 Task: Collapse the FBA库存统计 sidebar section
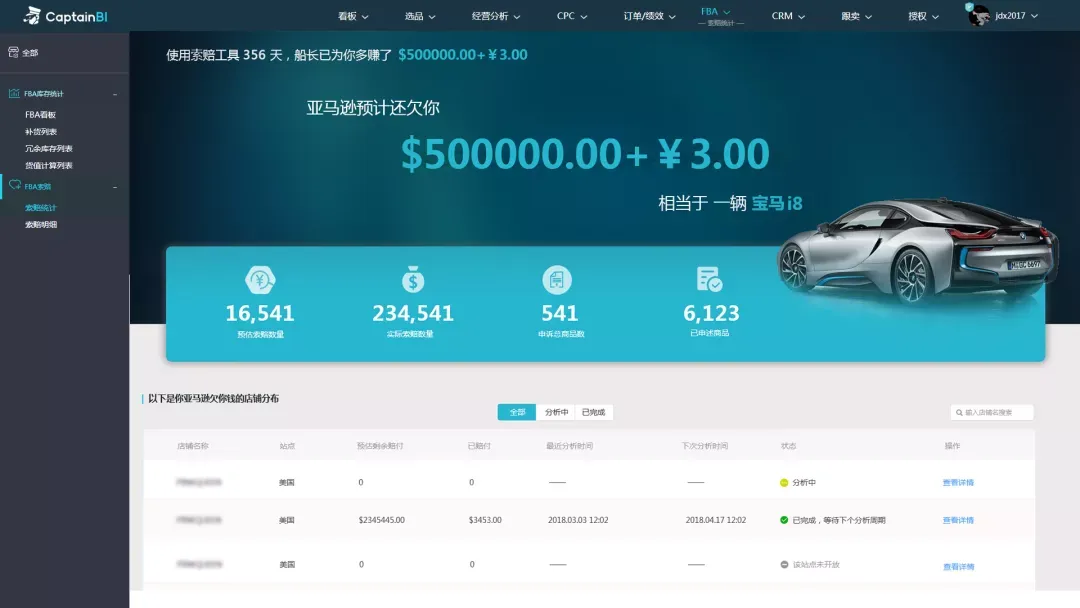pos(115,94)
